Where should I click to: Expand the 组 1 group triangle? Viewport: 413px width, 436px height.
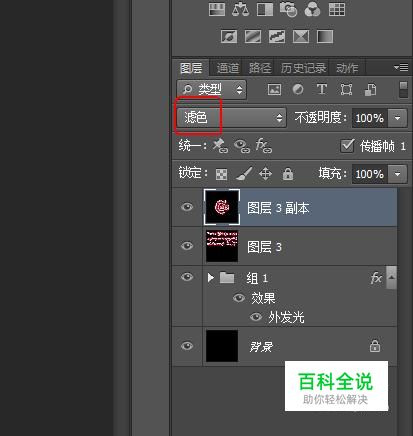(x=210, y=278)
